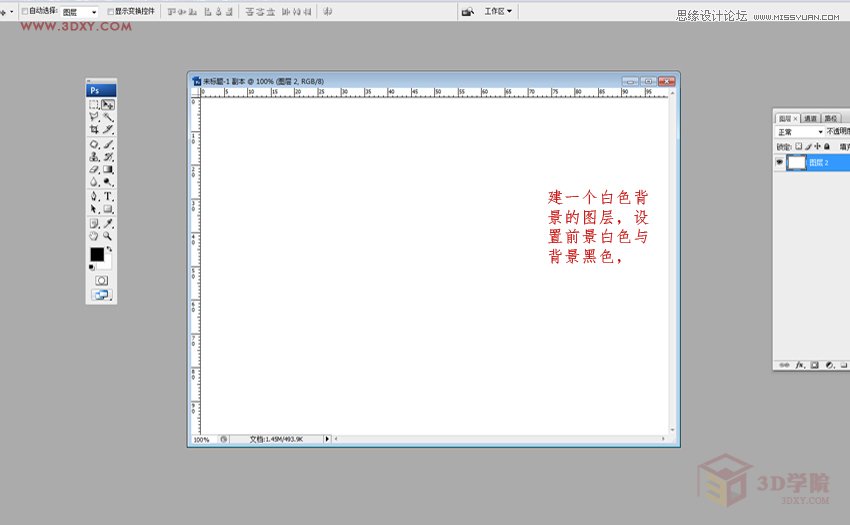This screenshot has width=850, height=525.
Task: Select the Slice tool
Action: tap(108, 129)
